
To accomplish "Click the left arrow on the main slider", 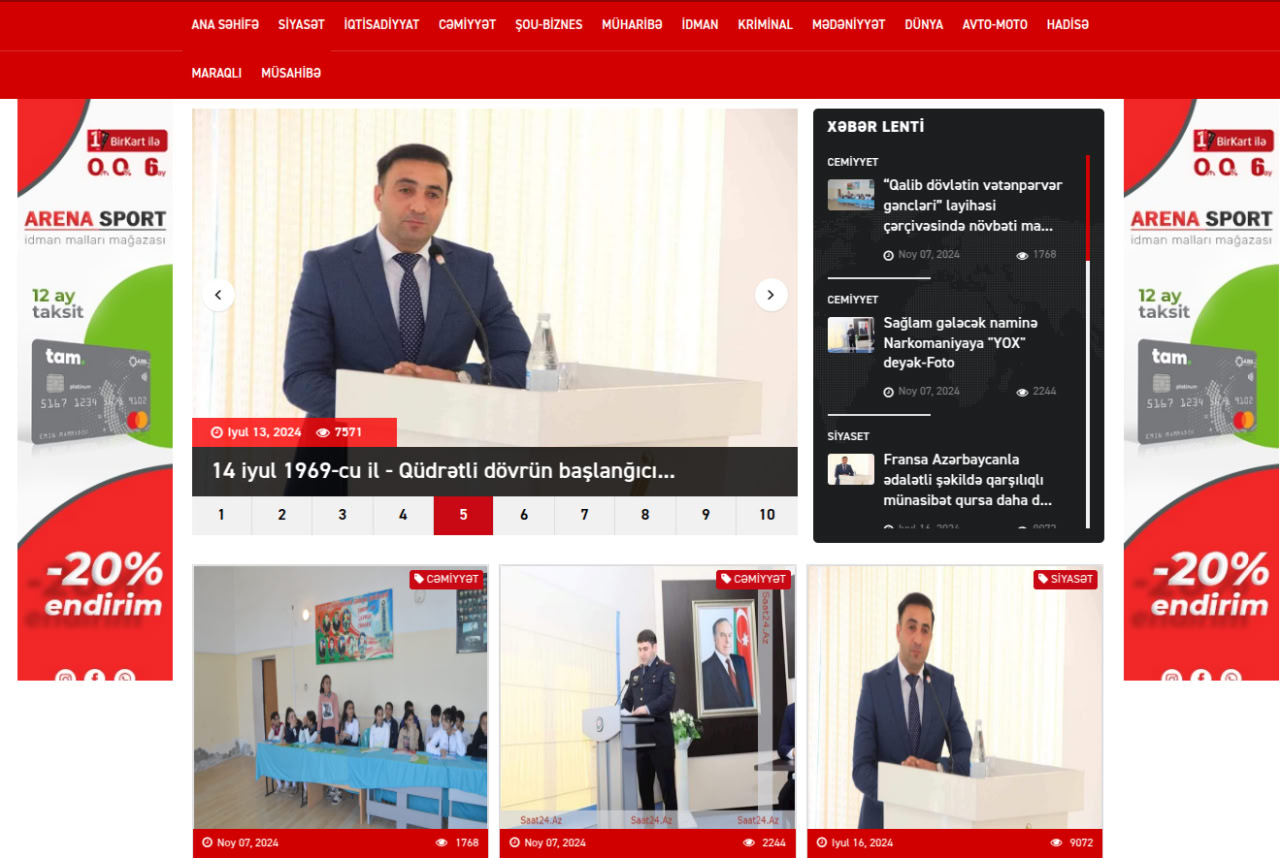I will pos(217,294).
